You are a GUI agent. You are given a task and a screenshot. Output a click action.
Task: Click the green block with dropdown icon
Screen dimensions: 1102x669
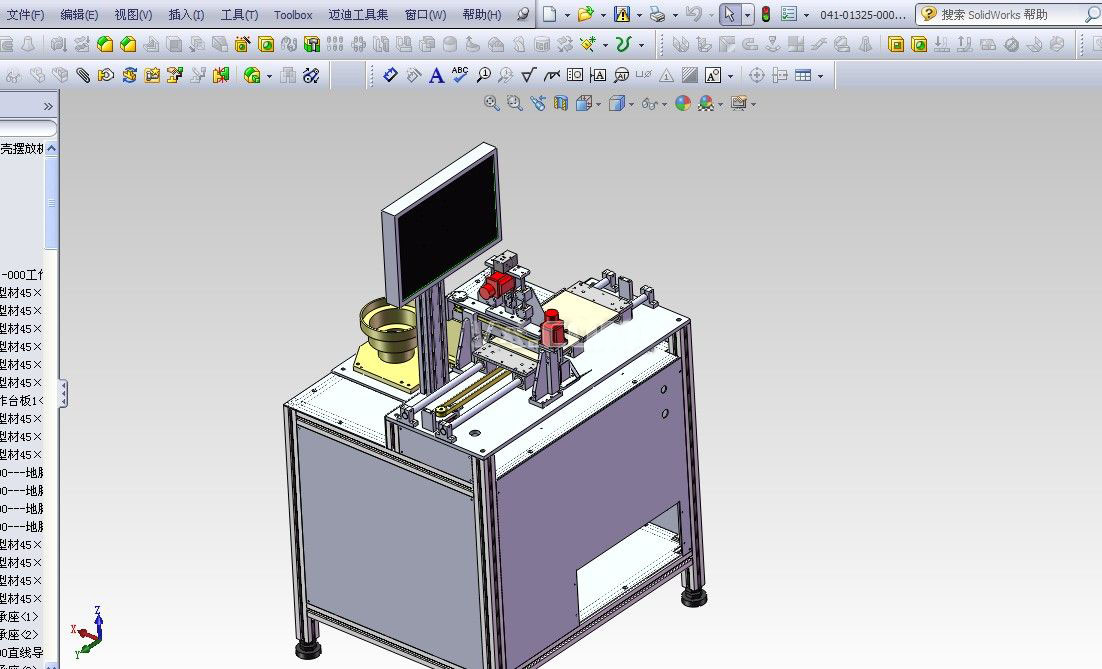pos(252,75)
